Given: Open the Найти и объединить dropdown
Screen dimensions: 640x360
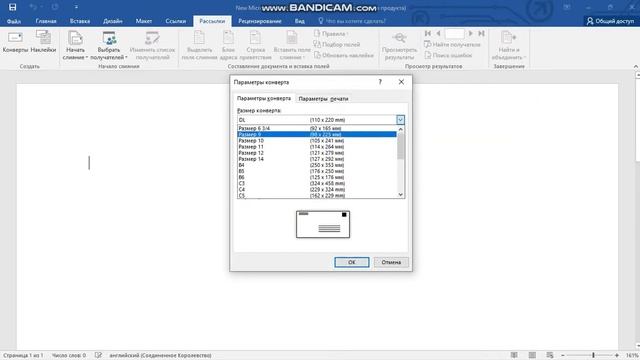Looking at the screenshot, I should [x=509, y=46].
